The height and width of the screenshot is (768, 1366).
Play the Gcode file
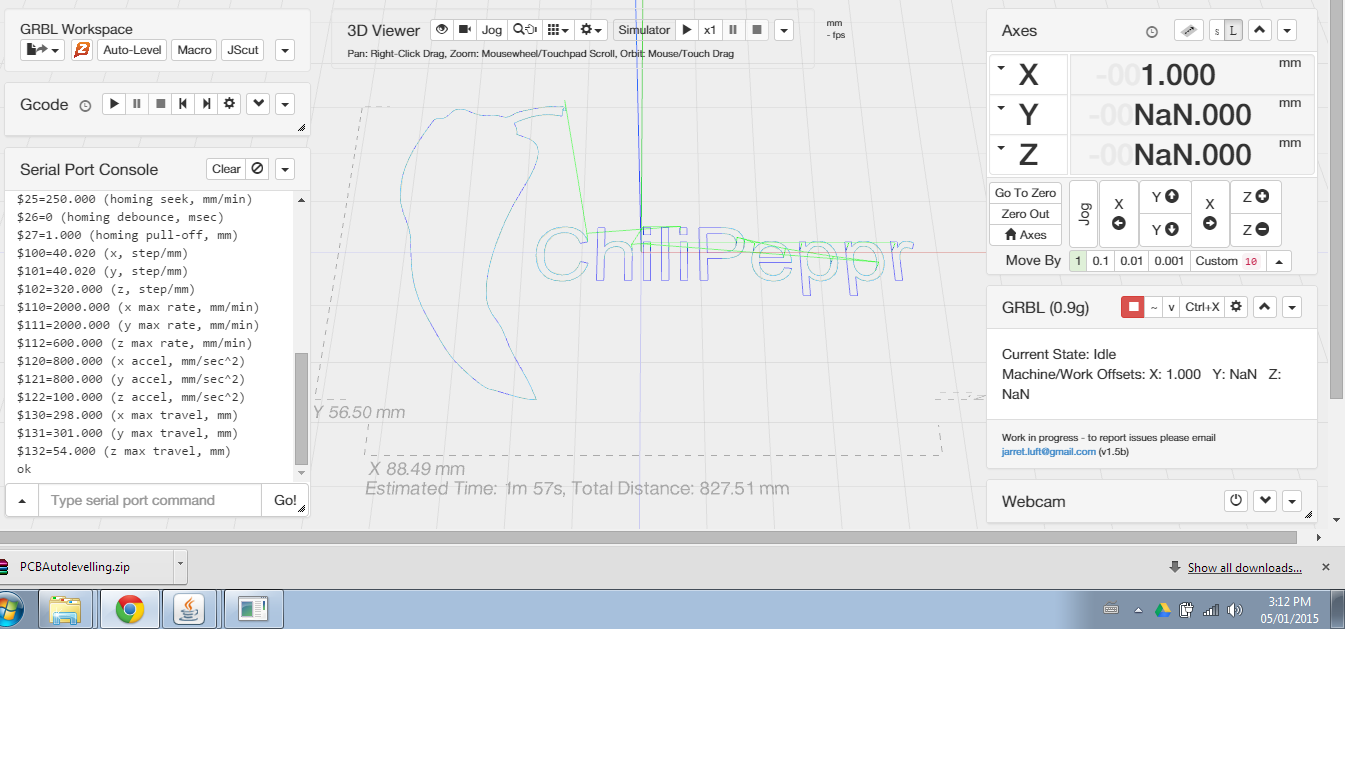(x=114, y=104)
